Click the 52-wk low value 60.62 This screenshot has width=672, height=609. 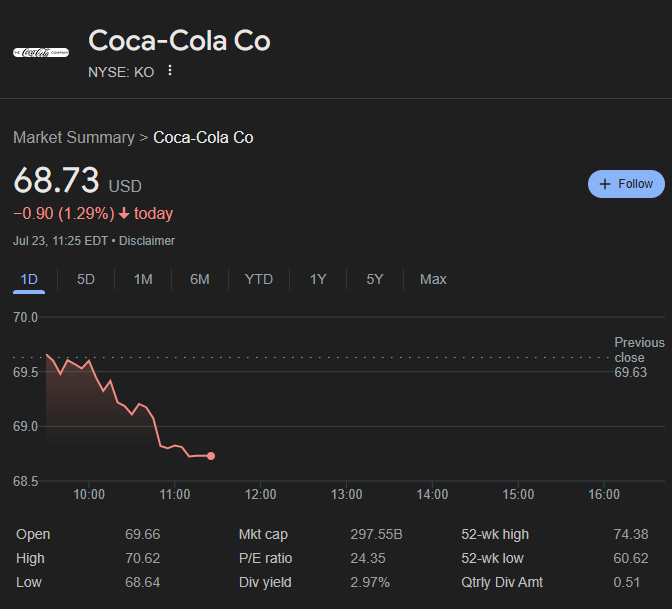tap(631, 558)
